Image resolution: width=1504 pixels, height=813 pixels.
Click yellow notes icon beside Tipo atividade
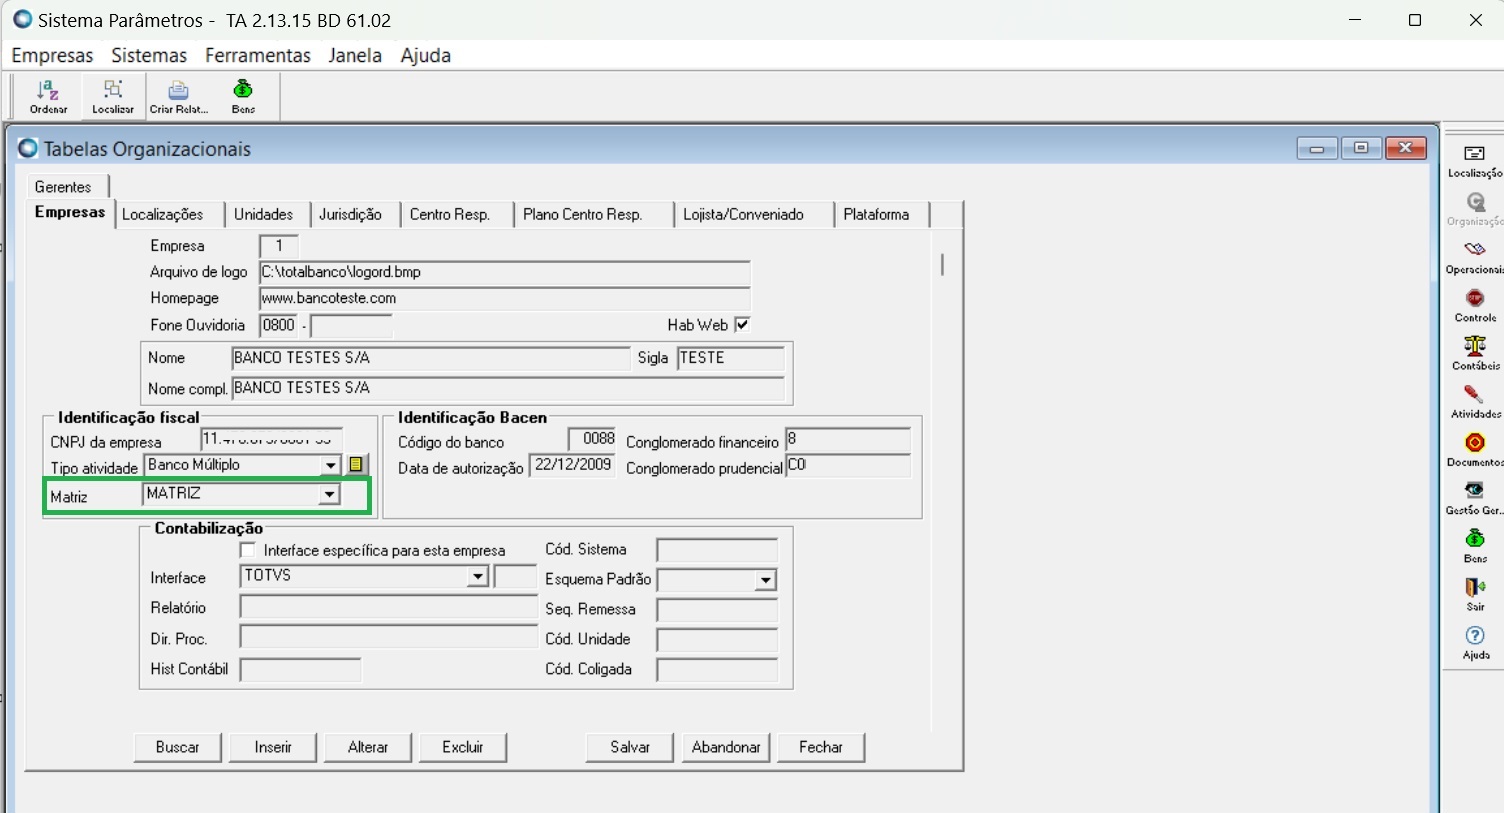click(x=356, y=464)
